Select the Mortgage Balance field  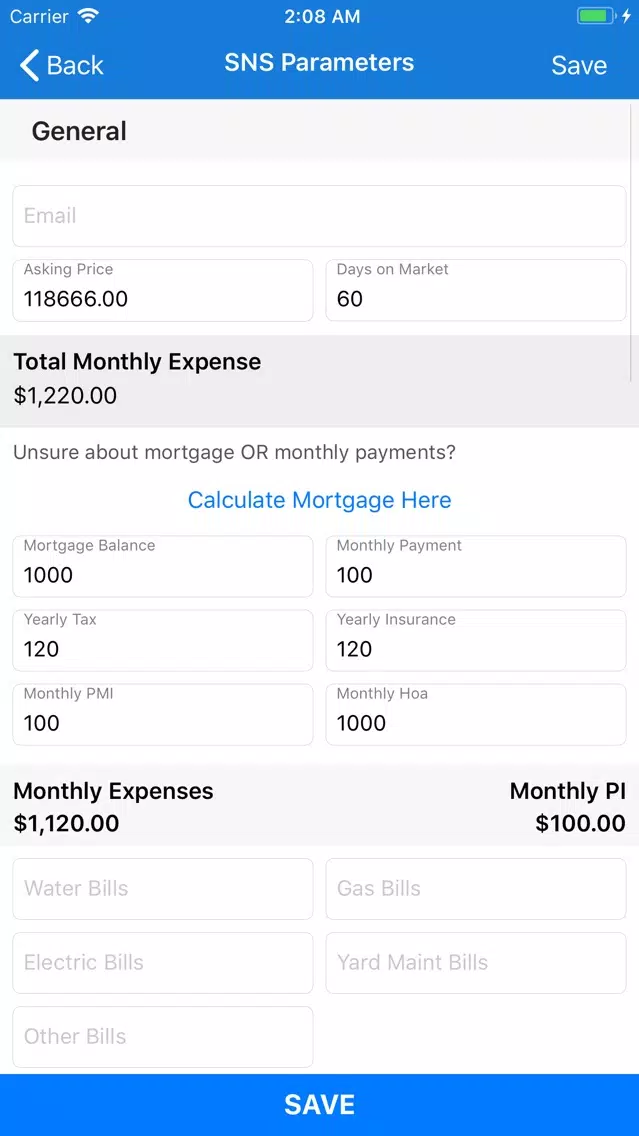pyautogui.click(x=163, y=567)
